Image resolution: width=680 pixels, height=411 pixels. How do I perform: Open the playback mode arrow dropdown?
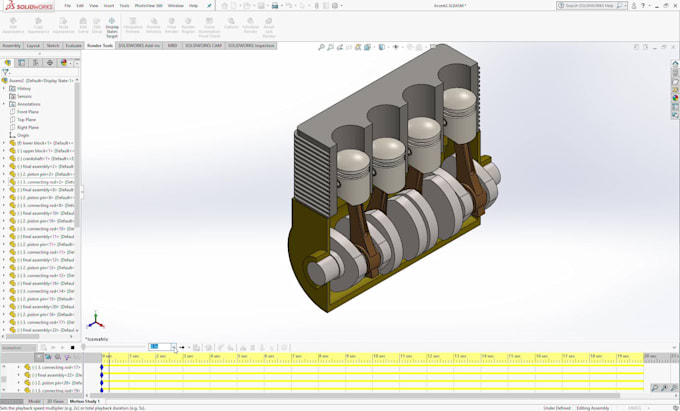[189, 347]
